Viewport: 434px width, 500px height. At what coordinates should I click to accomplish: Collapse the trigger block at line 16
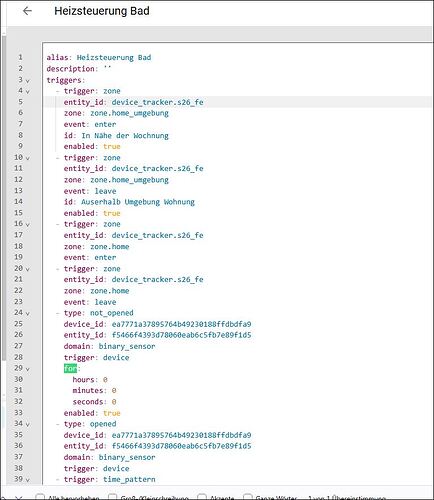[28, 225]
